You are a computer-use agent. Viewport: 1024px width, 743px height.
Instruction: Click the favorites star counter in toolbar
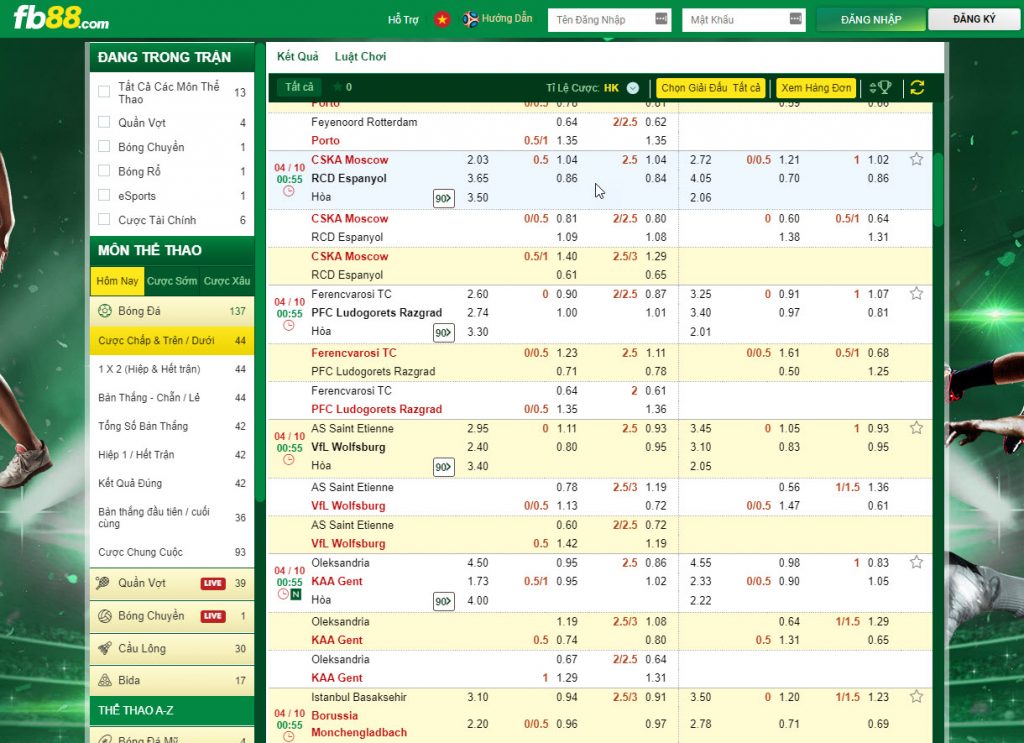(x=341, y=88)
